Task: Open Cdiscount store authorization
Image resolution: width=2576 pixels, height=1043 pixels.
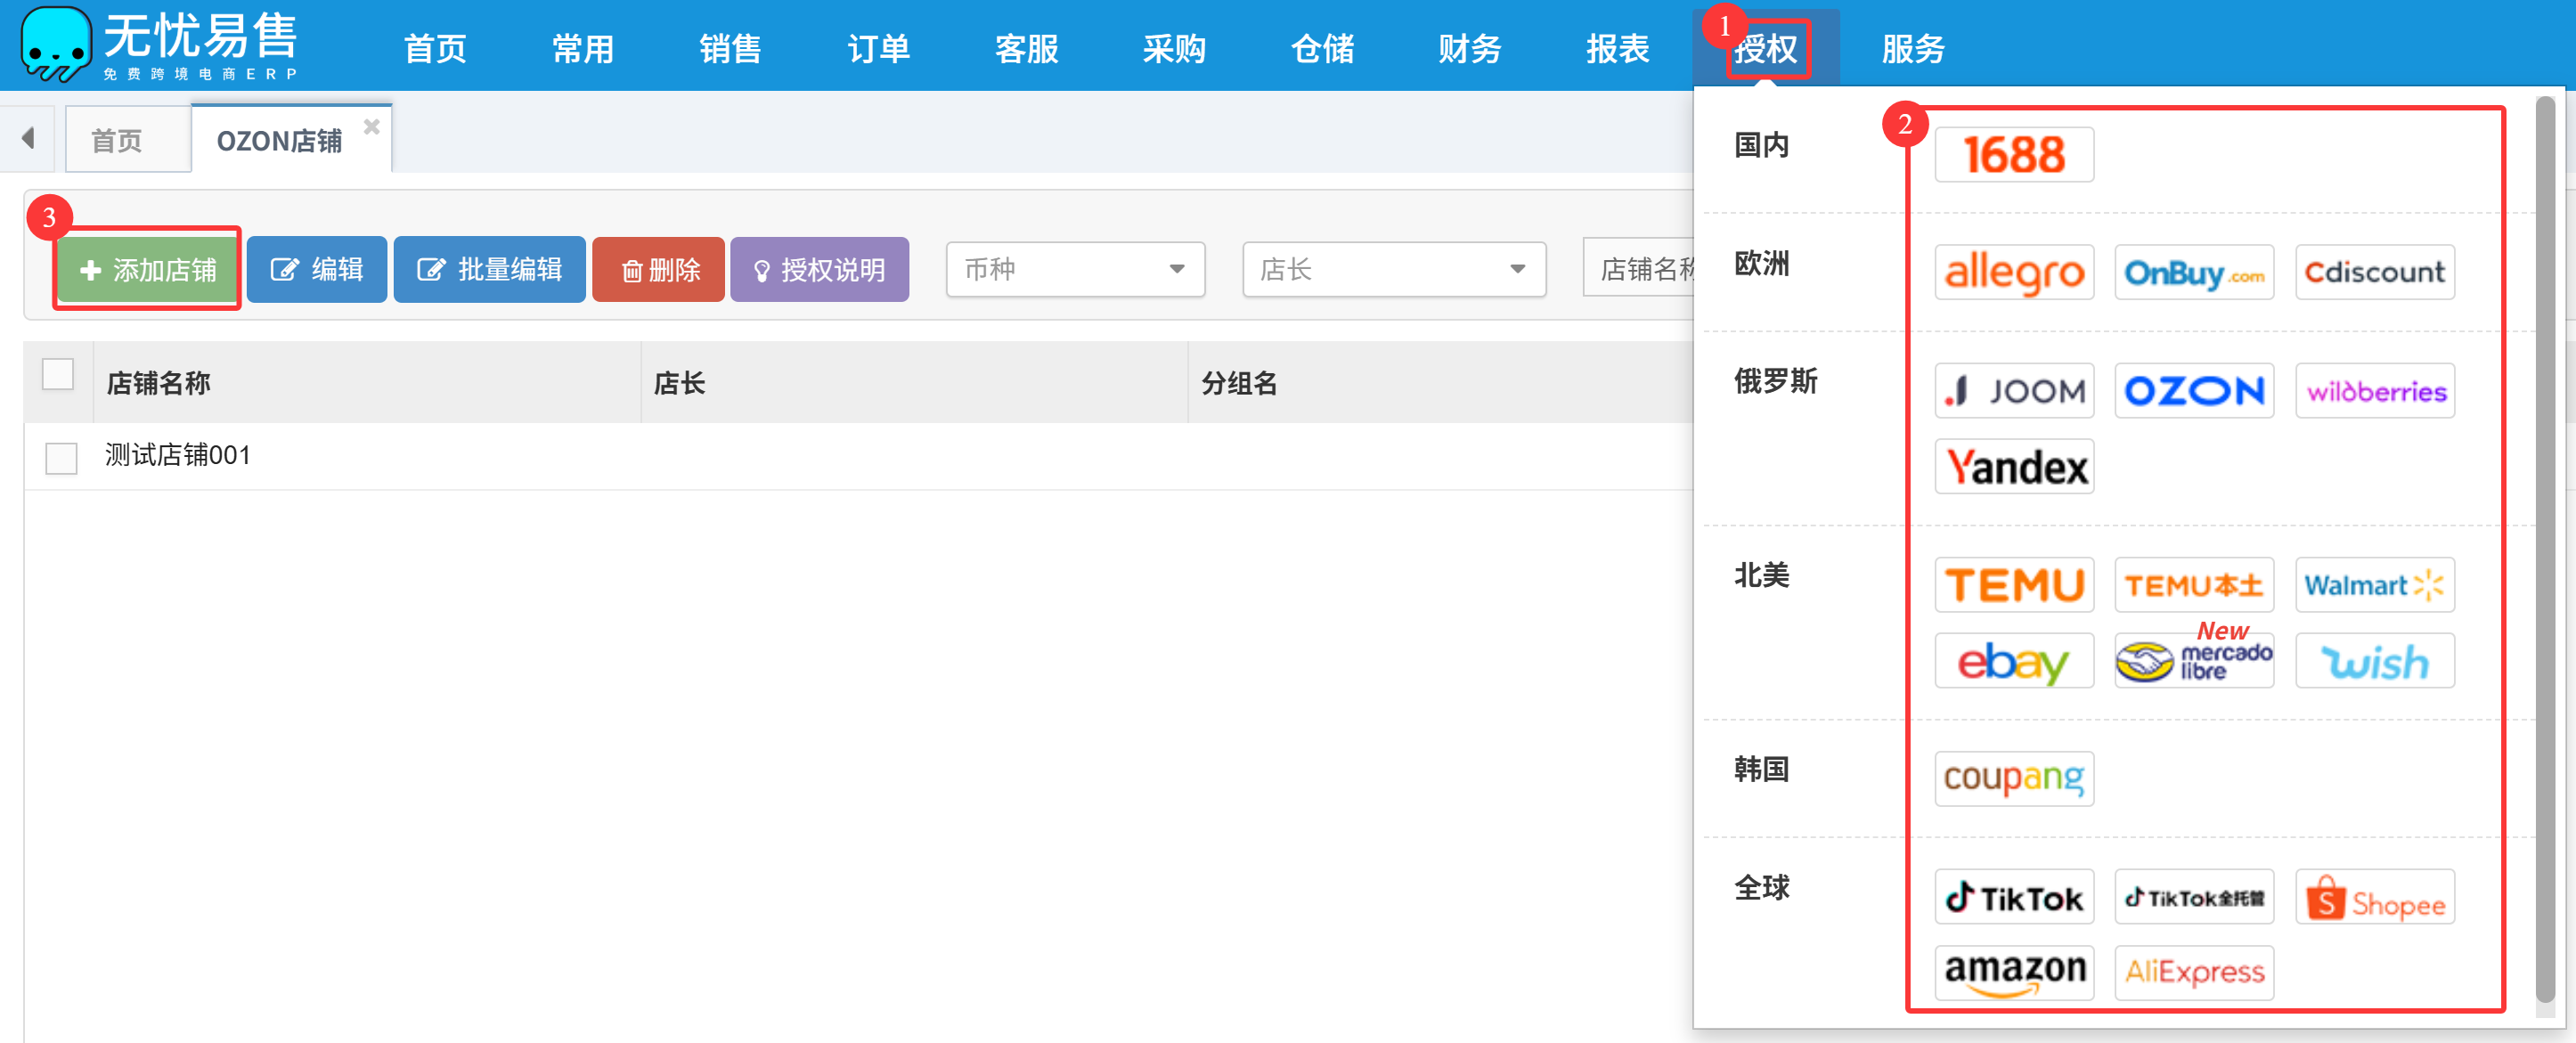Action: pos(2374,272)
